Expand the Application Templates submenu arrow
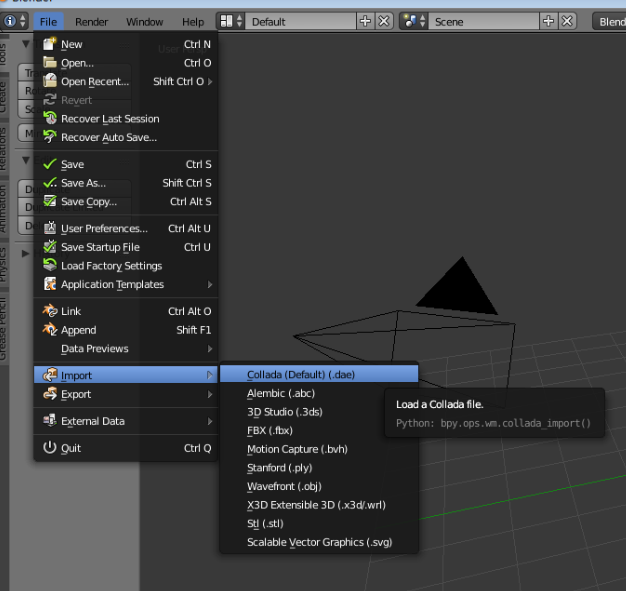626x591 pixels. tap(210, 284)
